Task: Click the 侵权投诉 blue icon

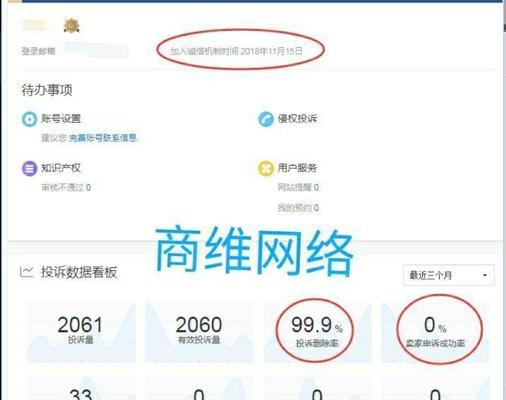Action: 266,119
